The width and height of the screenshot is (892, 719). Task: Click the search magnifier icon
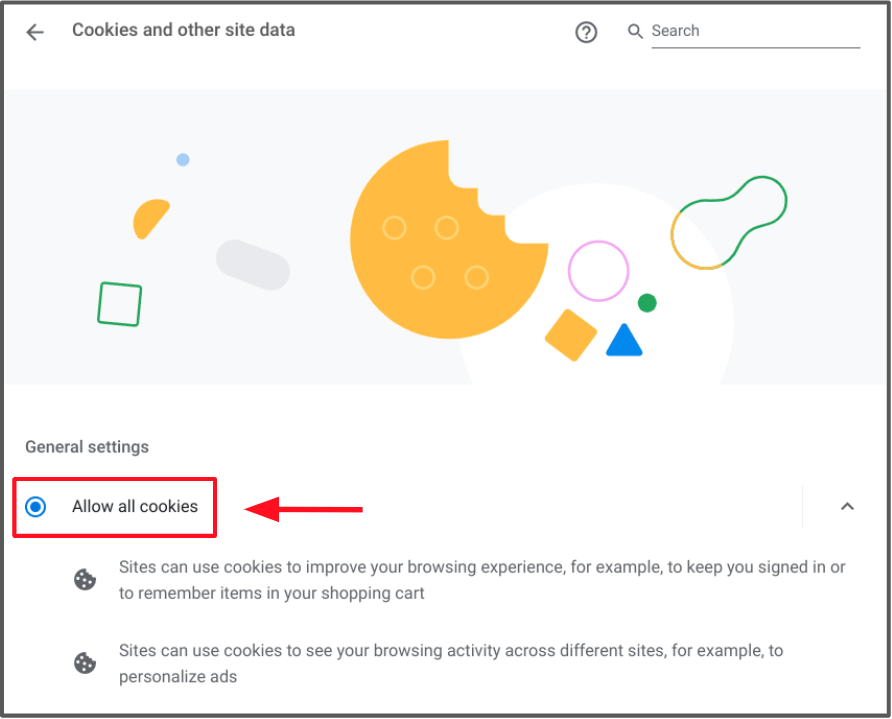click(x=635, y=31)
